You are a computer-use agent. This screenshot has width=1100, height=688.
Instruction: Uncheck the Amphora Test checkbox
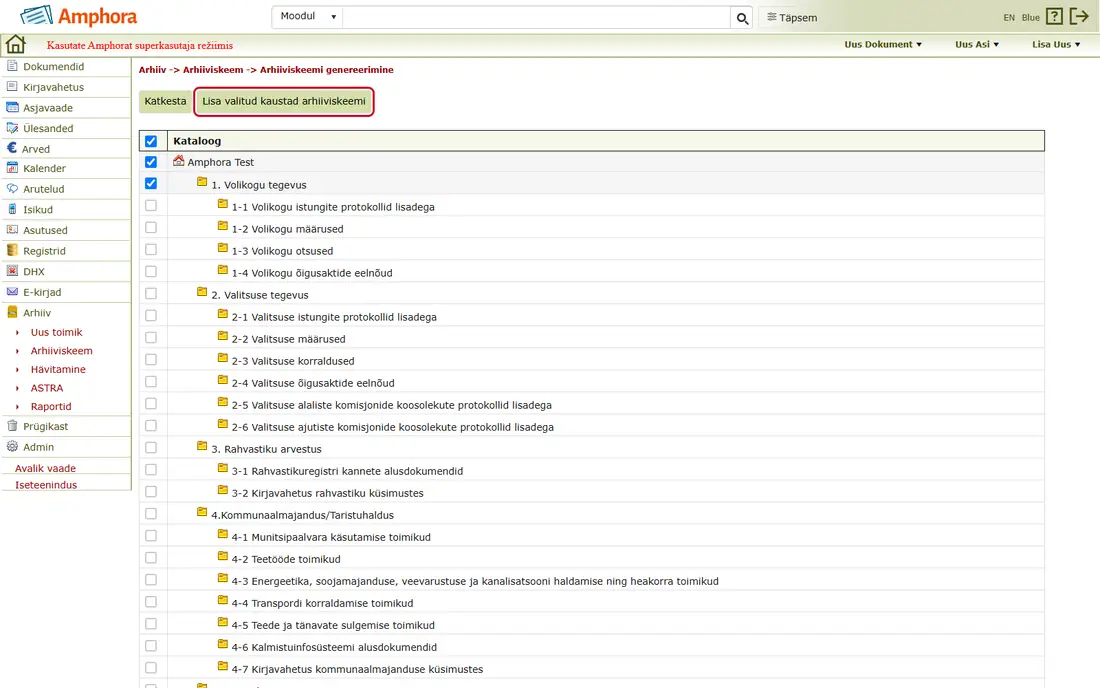click(x=151, y=162)
